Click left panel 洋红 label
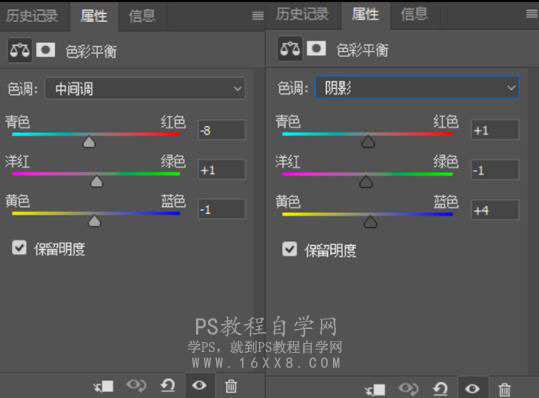The height and width of the screenshot is (398, 539). click(17, 162)
